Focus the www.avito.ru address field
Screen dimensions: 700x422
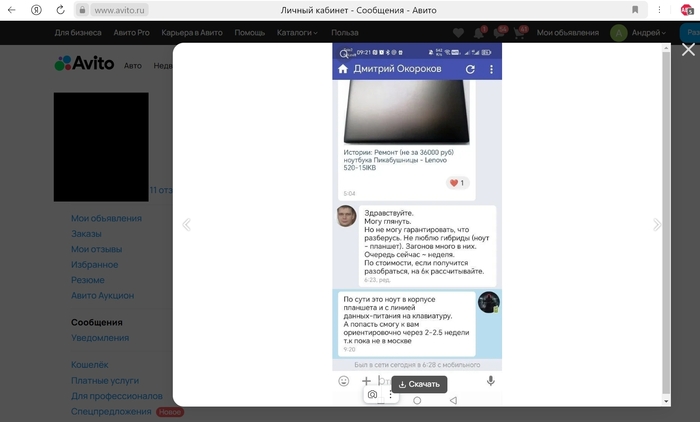pos(119,10)
